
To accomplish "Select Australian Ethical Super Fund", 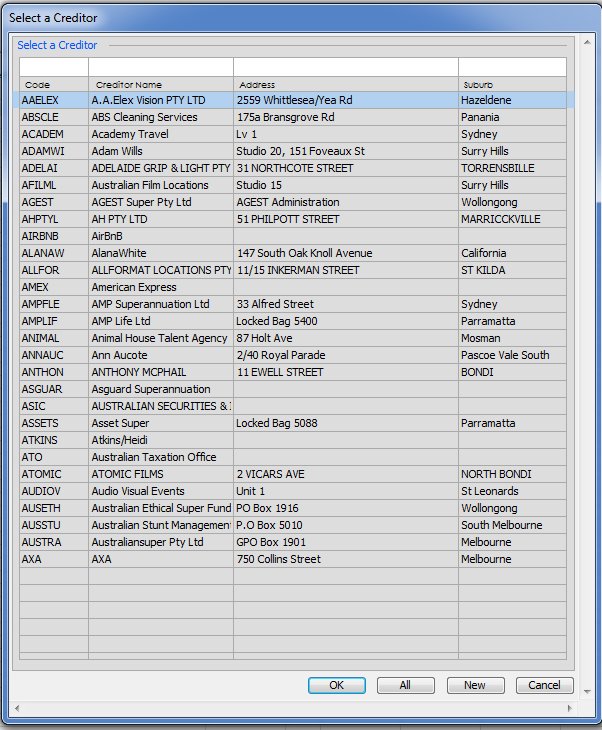I will tap(161, 508).
